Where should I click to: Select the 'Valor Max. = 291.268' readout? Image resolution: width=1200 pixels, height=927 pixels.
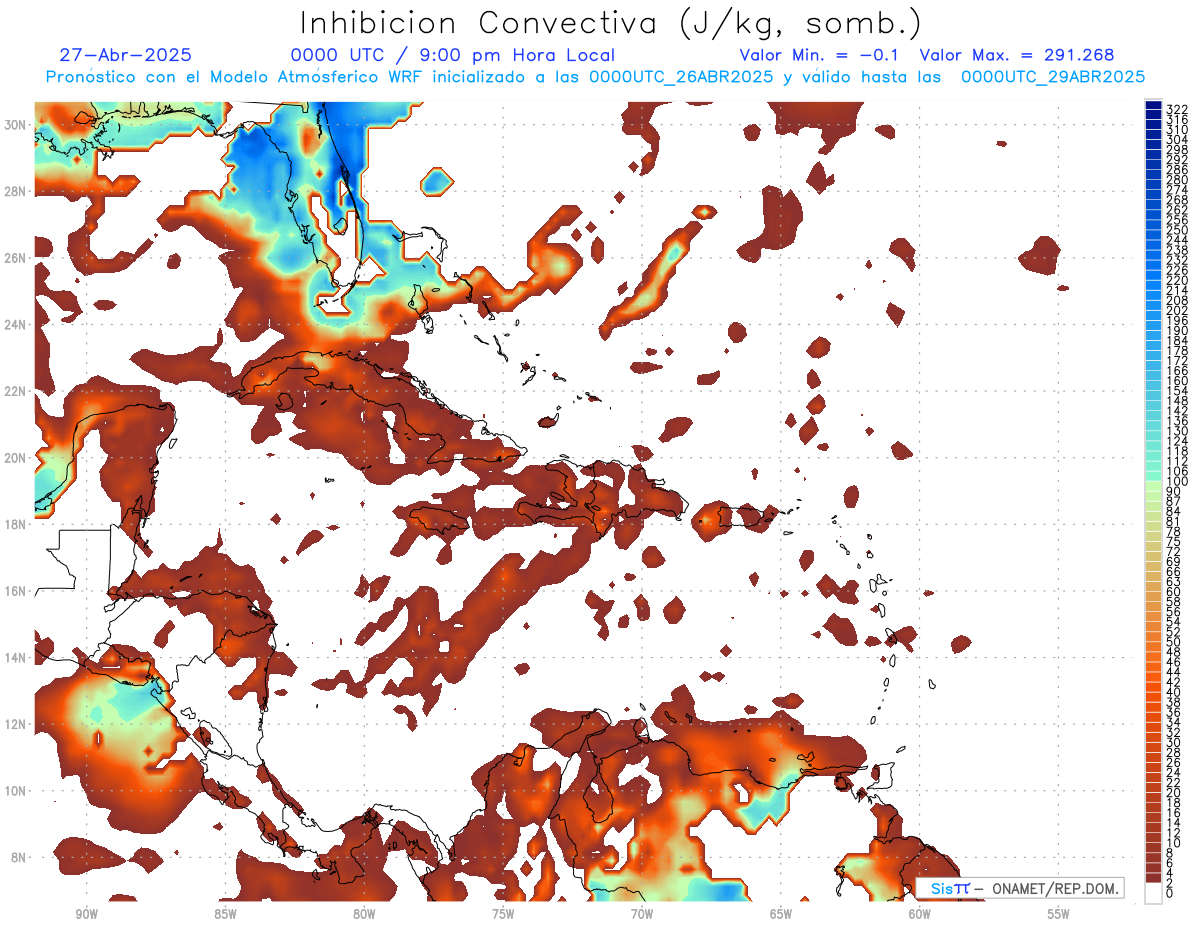coord(1017,55)
